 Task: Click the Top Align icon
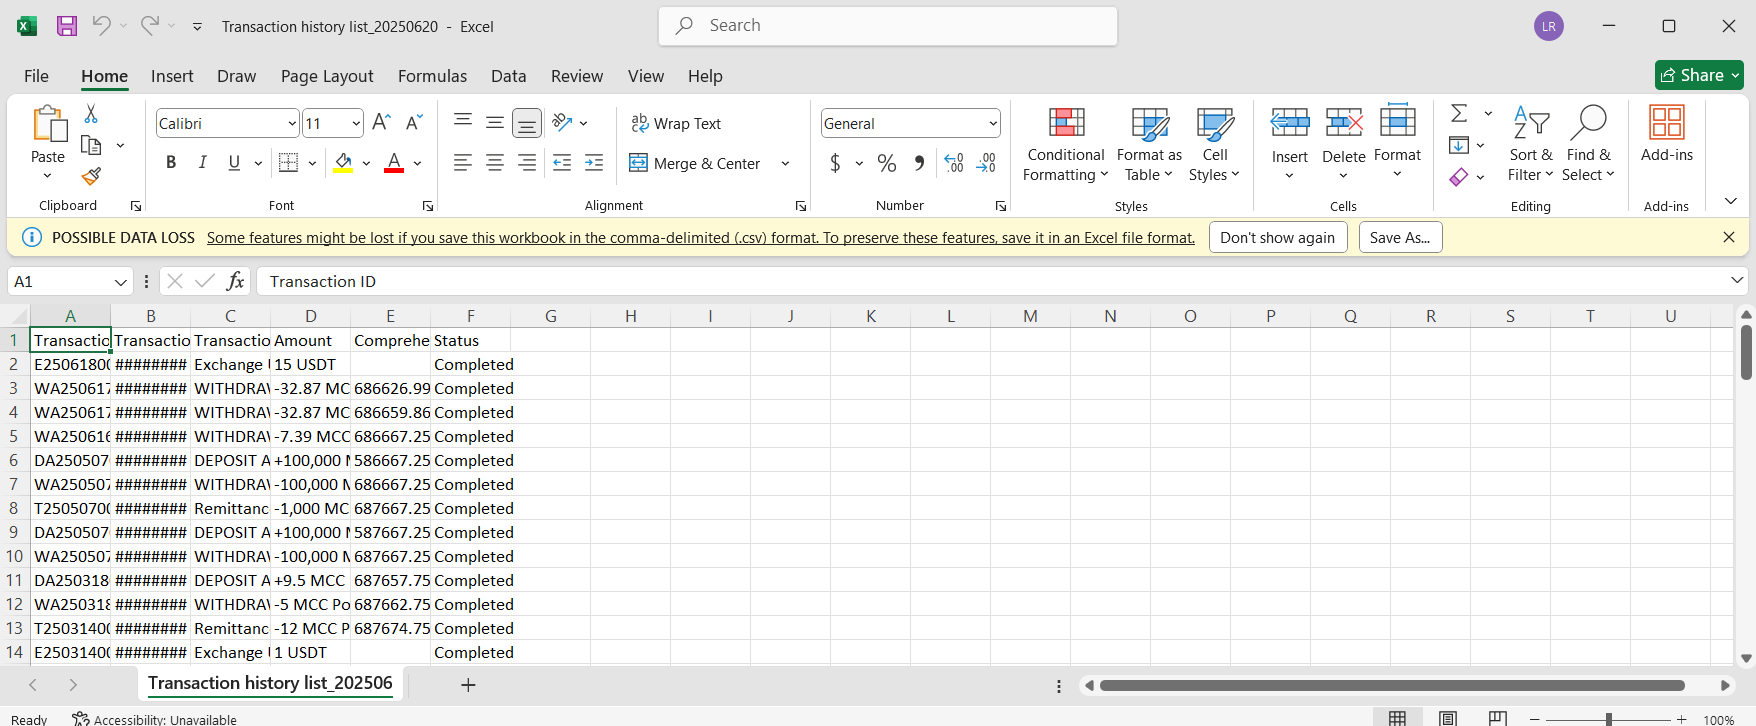[x=463, y=122]
